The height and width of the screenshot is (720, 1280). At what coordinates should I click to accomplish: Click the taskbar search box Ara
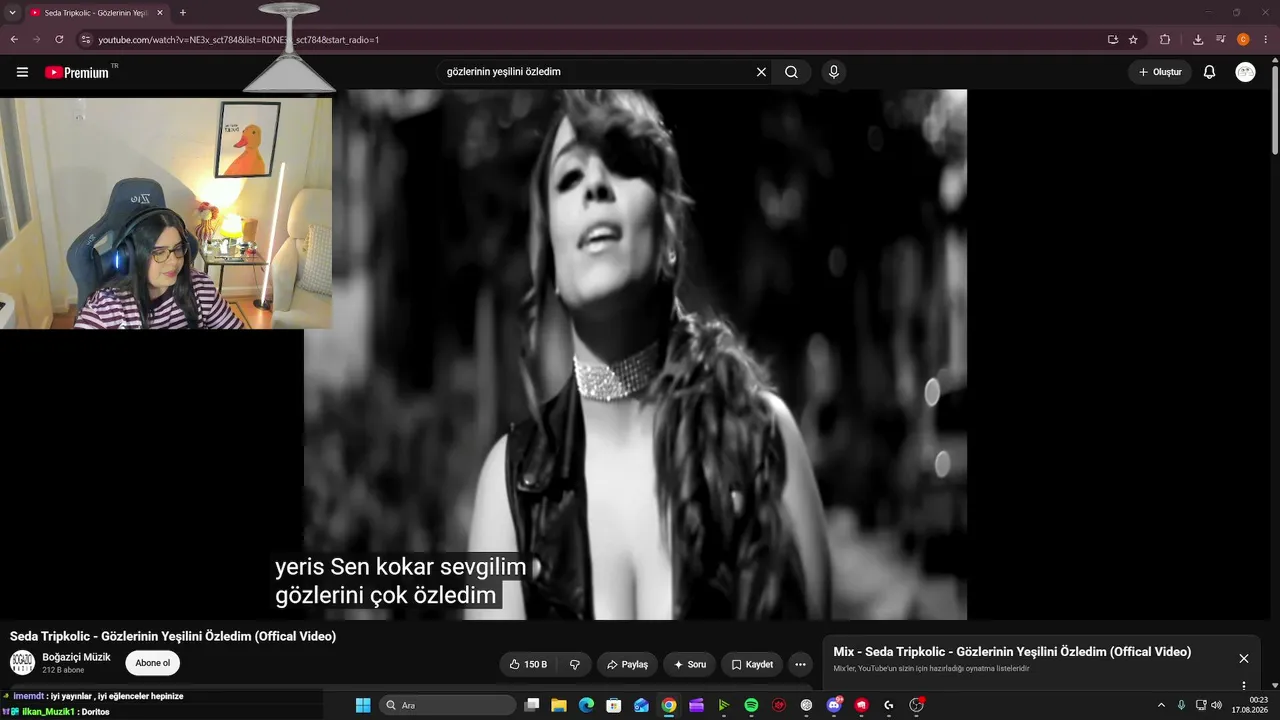pyautogui.click(x=448, y=705)
